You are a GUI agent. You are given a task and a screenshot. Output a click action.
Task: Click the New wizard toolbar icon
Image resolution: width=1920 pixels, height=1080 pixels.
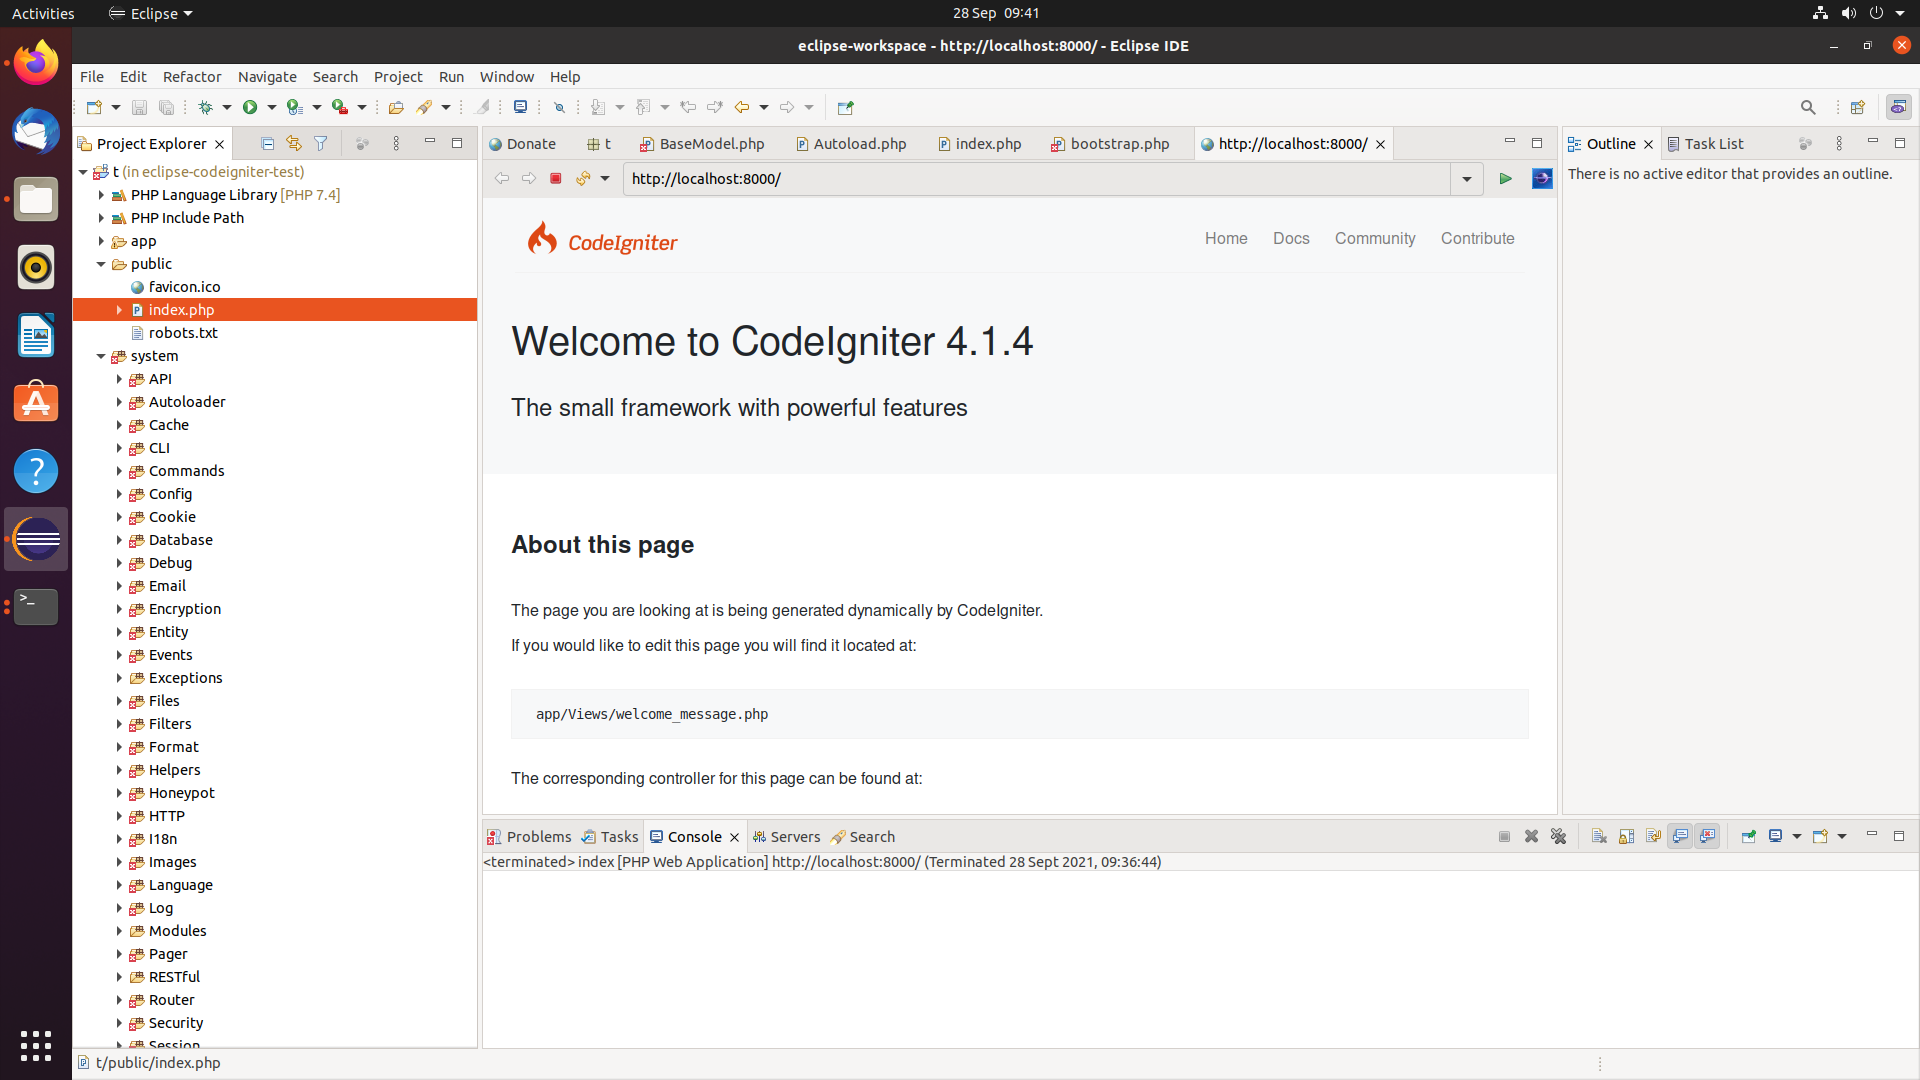tap(94, 107)
